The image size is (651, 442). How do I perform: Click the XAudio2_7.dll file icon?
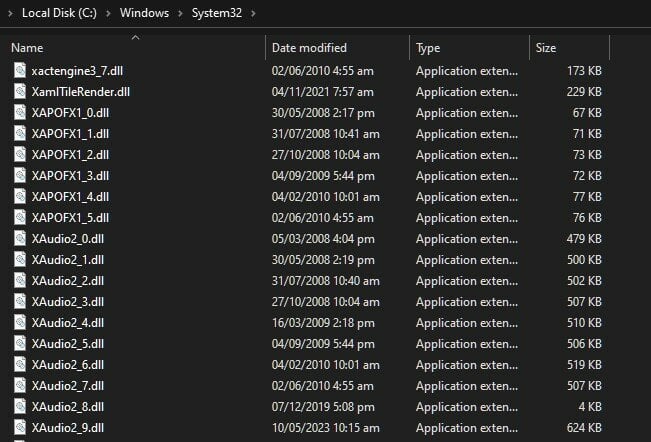pyautogui.click(x=20, y=386)
